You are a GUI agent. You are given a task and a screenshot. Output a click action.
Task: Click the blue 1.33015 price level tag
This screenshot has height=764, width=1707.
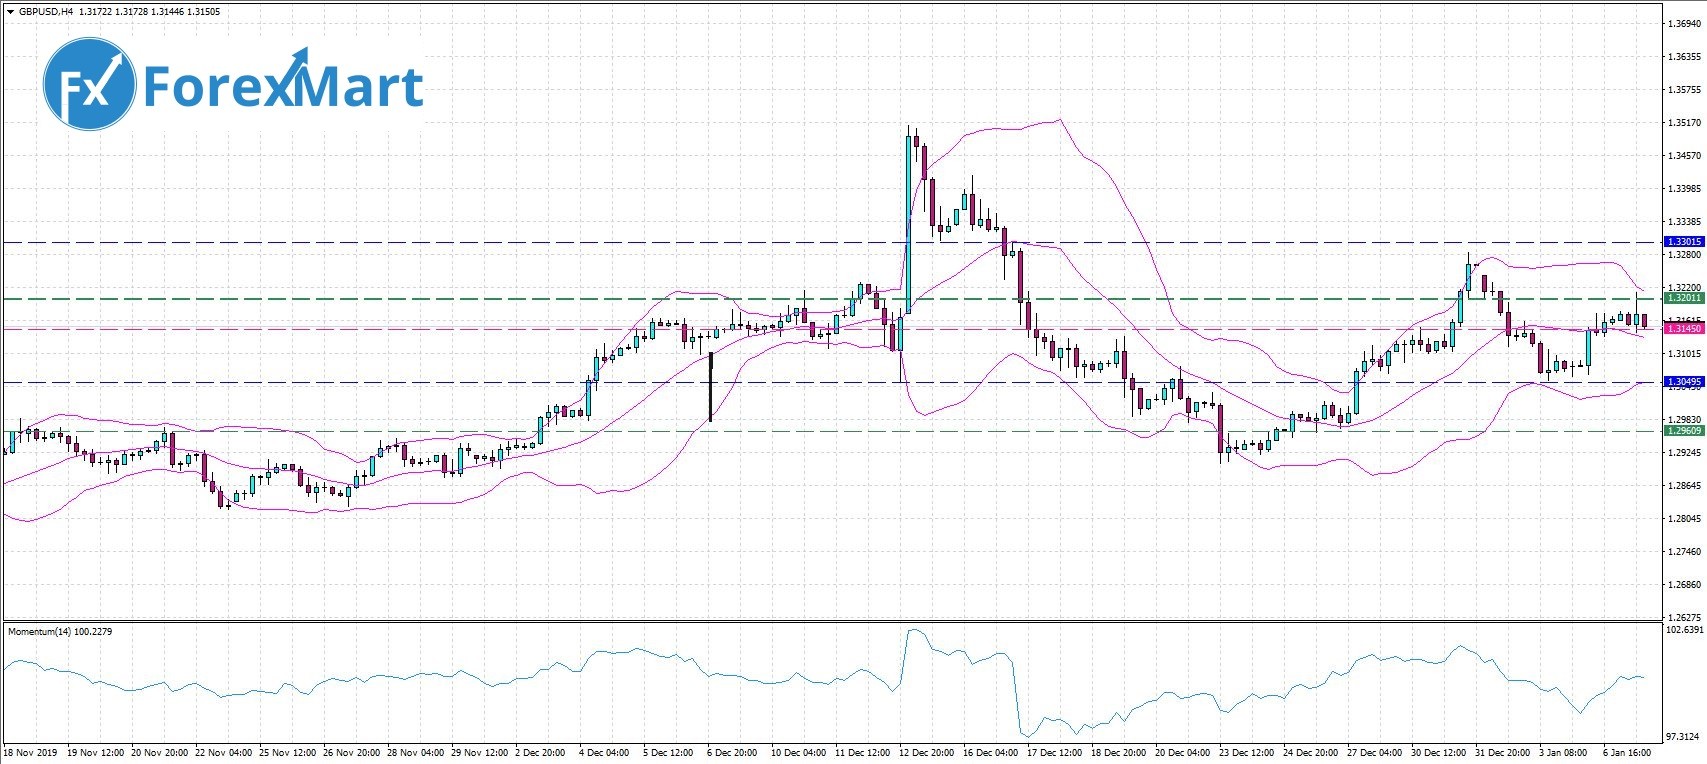point(1681,242)
